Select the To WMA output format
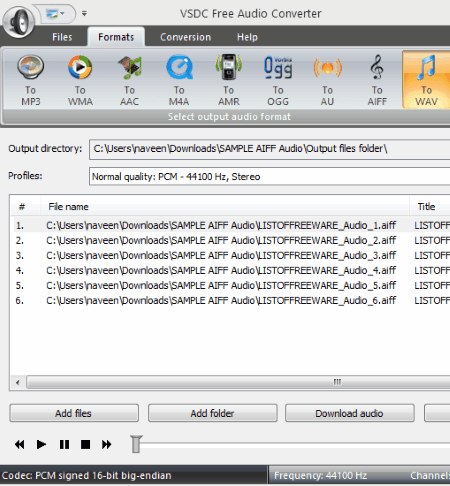The image size is (450, 486). point(80,80)
